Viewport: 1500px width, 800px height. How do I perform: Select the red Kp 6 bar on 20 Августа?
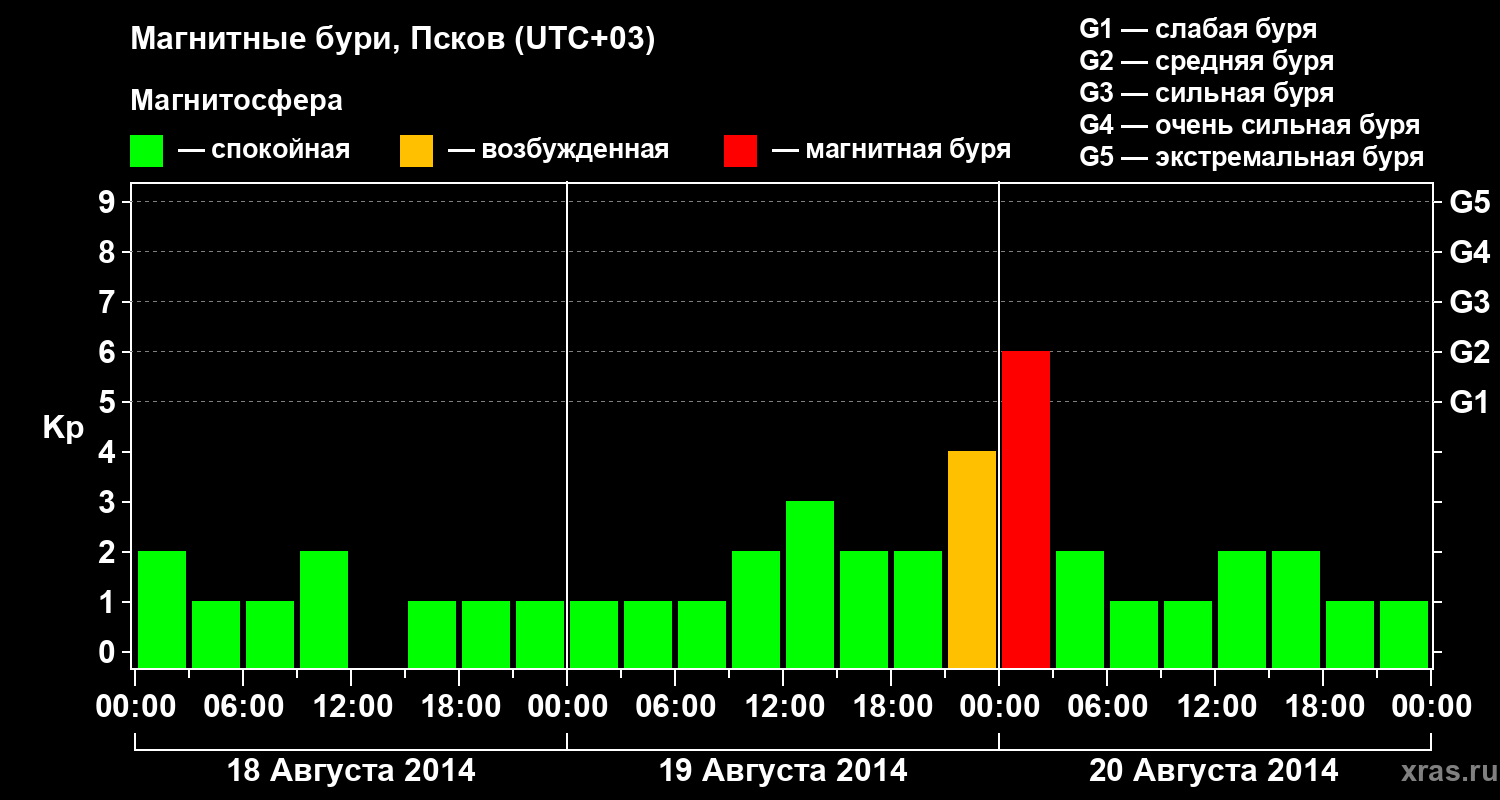[x=1026, y=510]
